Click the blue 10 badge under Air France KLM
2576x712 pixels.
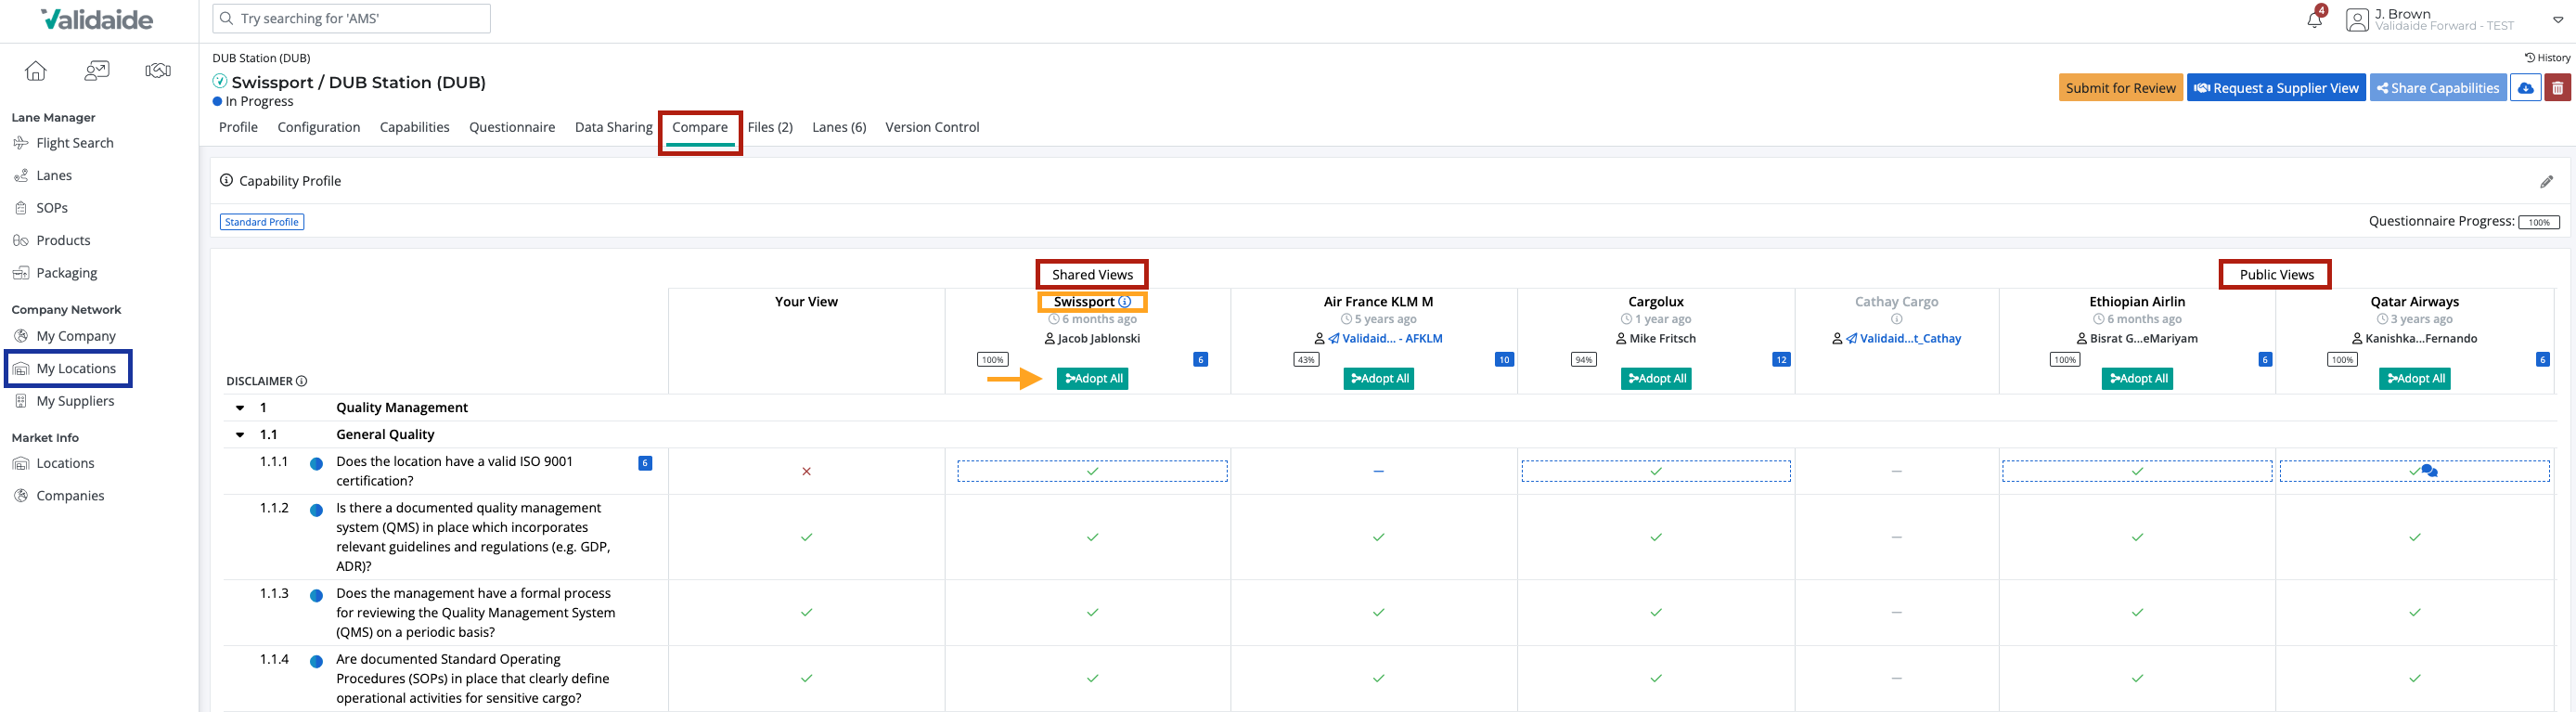[1504, 360]
